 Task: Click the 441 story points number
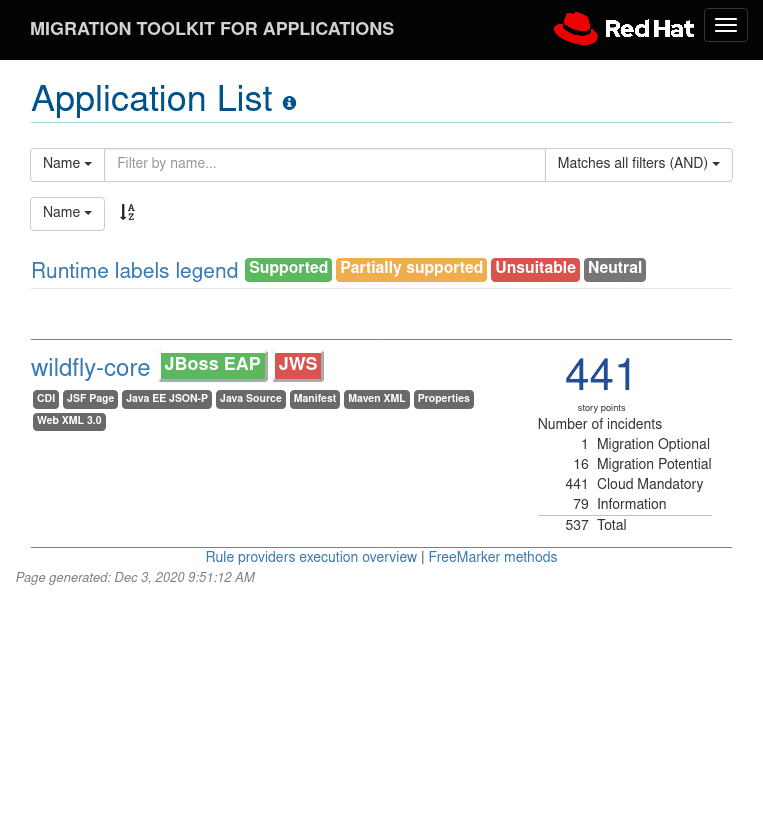600,374
